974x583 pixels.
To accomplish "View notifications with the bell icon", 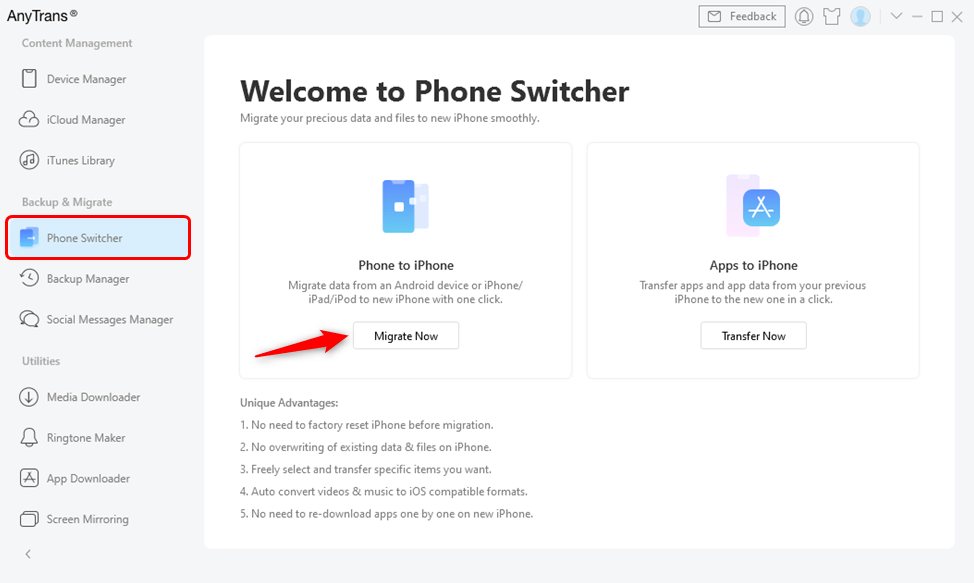I will click(804, 16).
